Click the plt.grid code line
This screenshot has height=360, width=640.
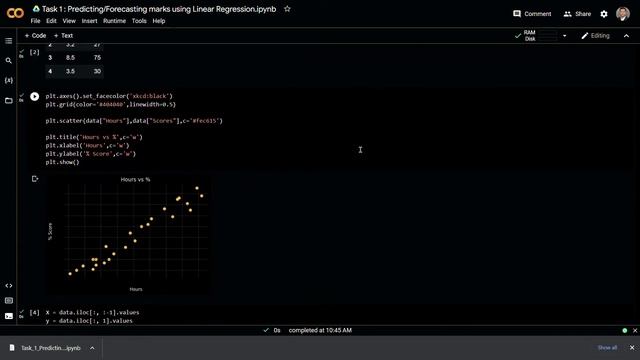pyautogui.click(x=111, y=104)
